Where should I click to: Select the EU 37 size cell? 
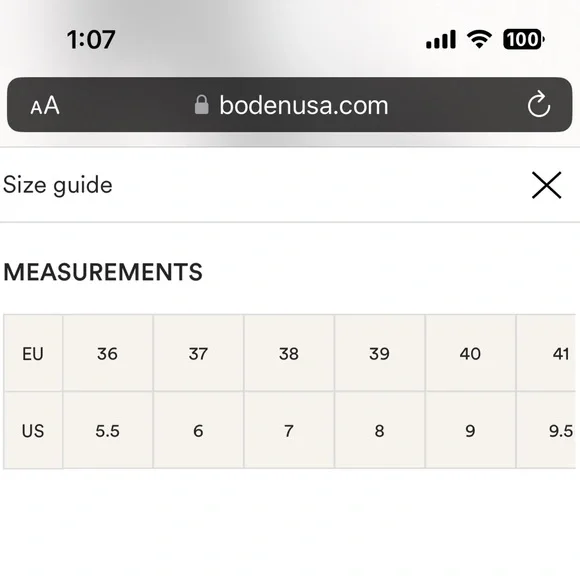[198, 353]
